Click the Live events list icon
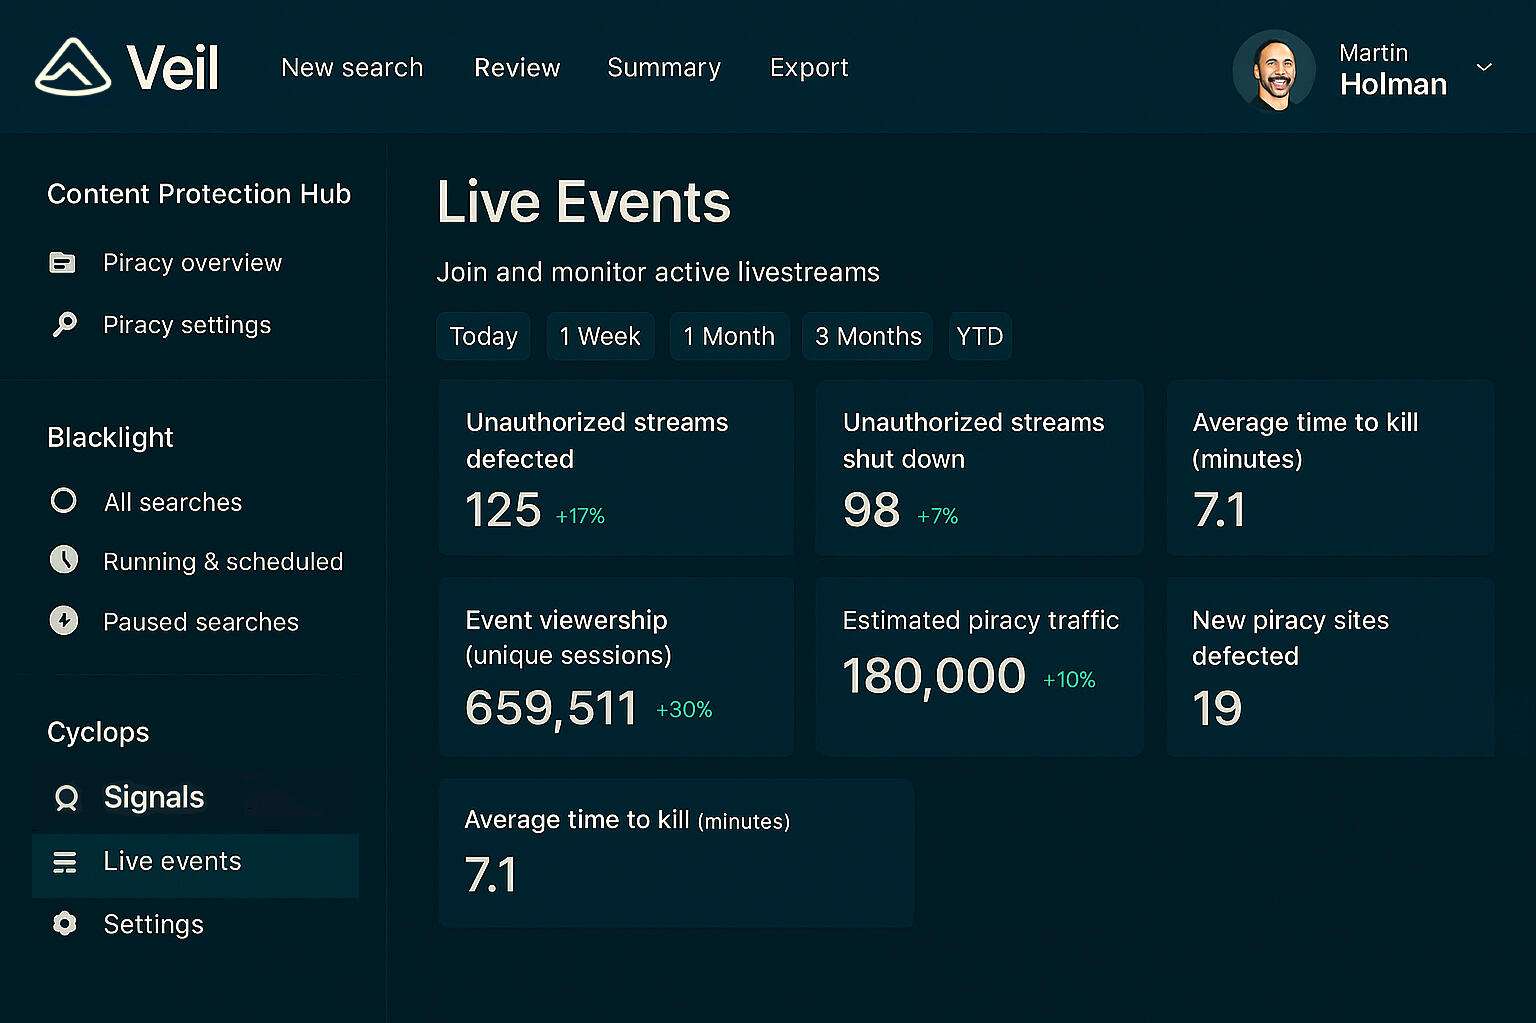1536x1023 pixels. 65,862
